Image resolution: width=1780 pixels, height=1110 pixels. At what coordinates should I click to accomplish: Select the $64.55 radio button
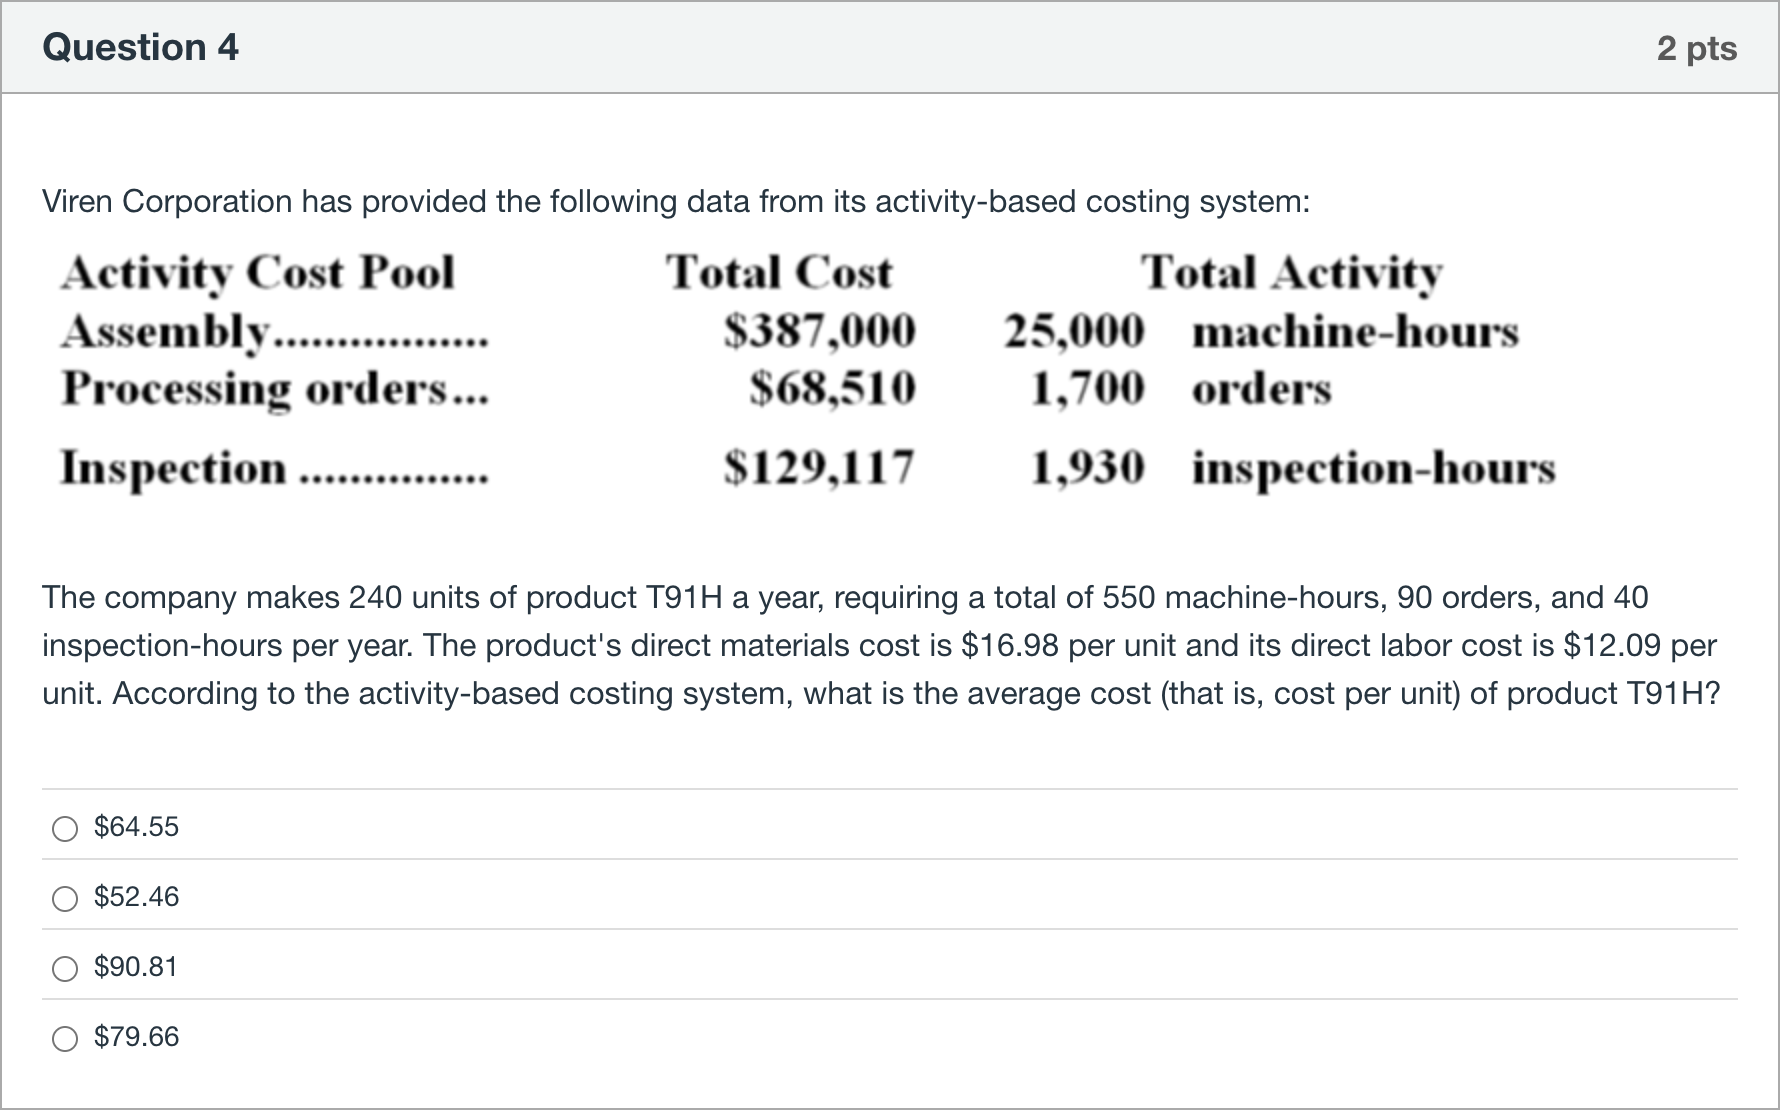[x=65, y=828]
